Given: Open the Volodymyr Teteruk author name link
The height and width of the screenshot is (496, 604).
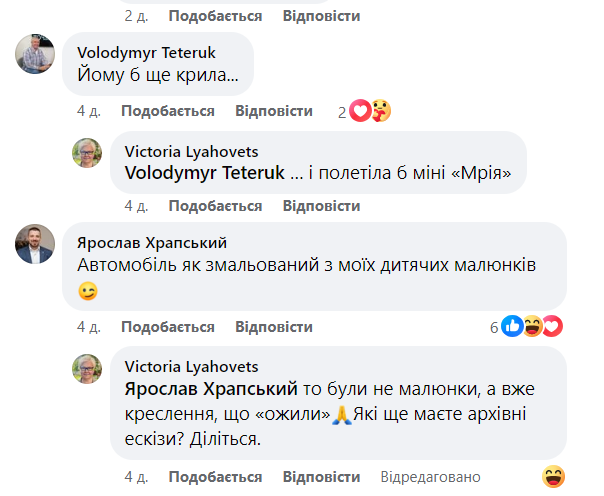Looking at the screenshot, I should click(145, 52).
